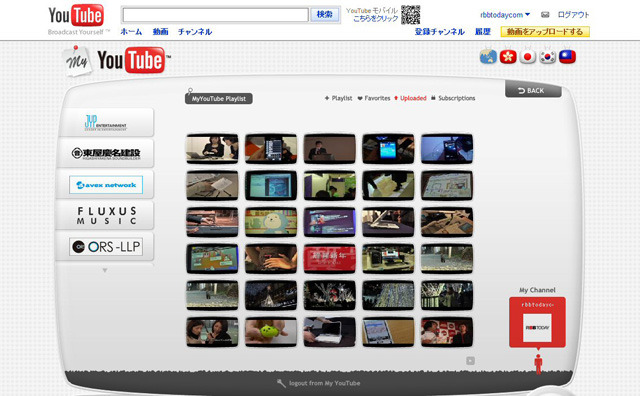Open 動画 in the navigation
Viewport: 640px width, 396px height.
(160, 32)
